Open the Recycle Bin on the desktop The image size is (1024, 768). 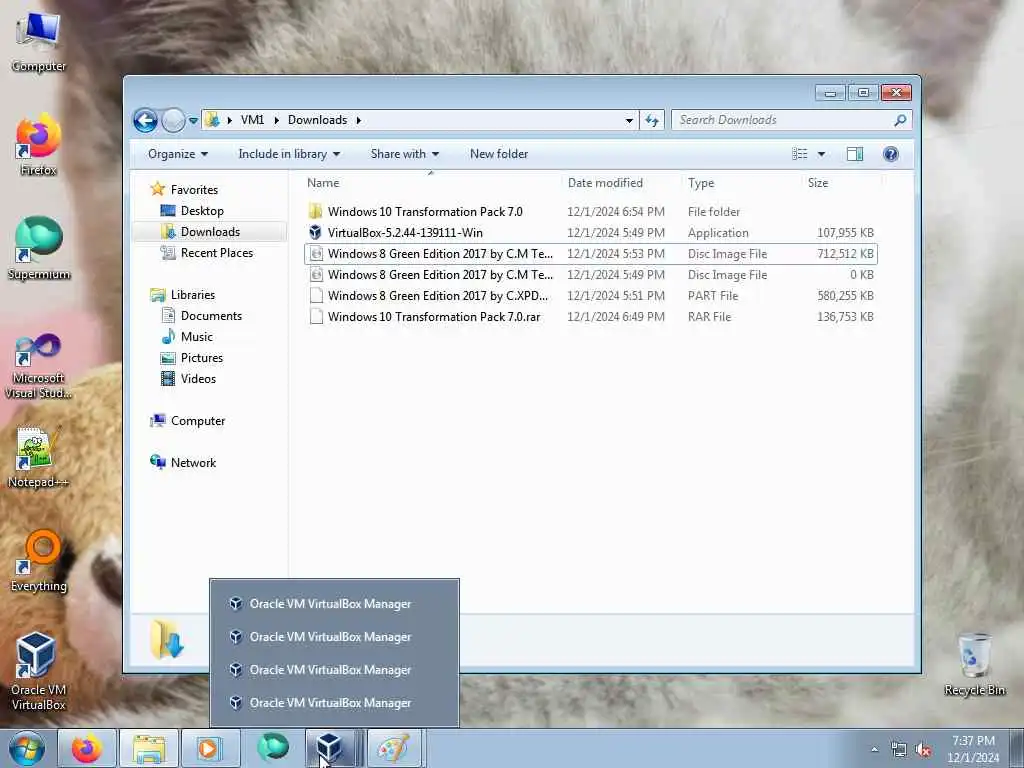(974, 664)
